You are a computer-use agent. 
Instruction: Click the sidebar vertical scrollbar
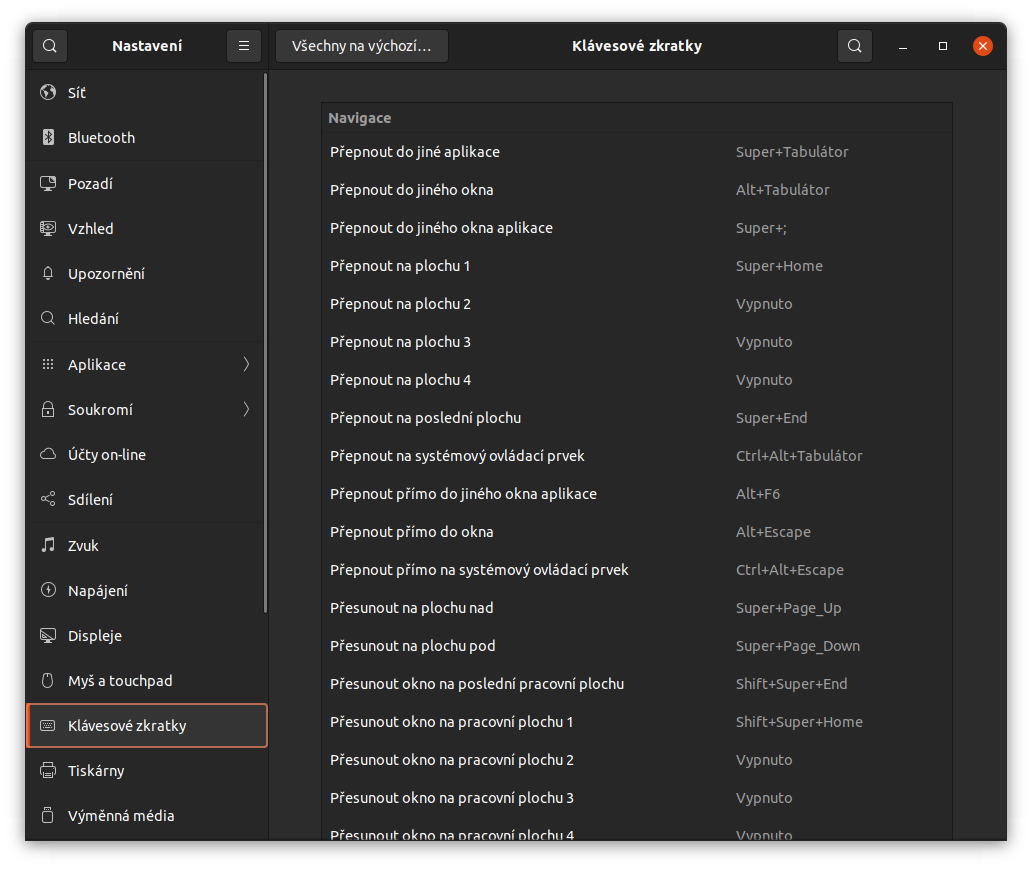tap(265, 340)
